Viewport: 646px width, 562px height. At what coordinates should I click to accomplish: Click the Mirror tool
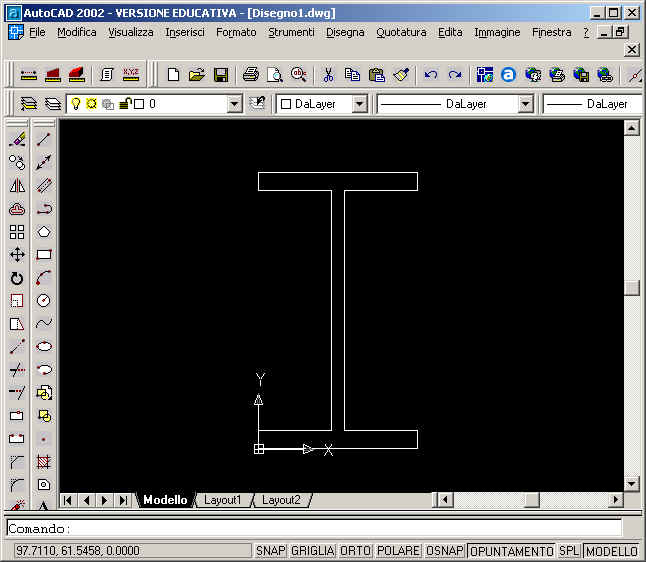click(x=17, y=185)
